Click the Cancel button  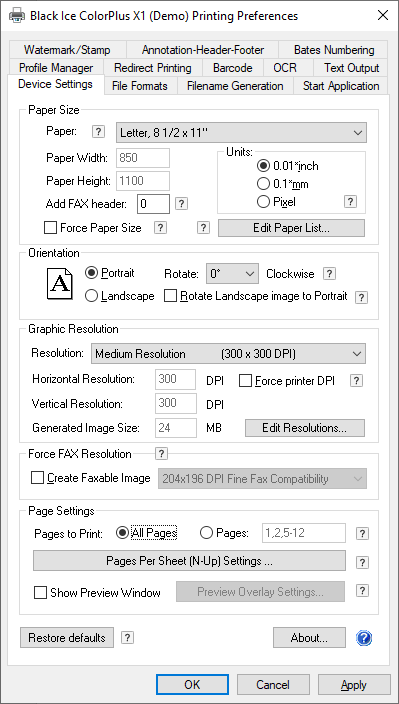(x=273, y=685)
